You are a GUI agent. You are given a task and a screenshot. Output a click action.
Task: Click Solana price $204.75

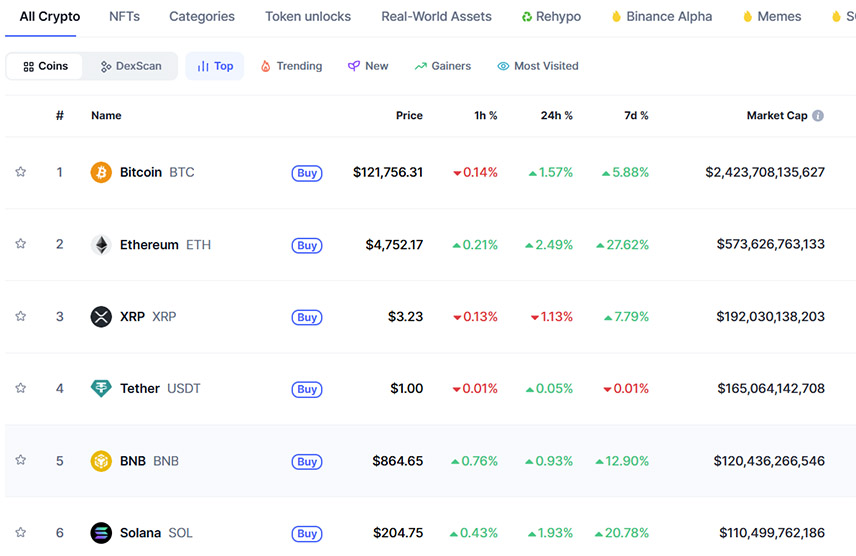(398, 533)
